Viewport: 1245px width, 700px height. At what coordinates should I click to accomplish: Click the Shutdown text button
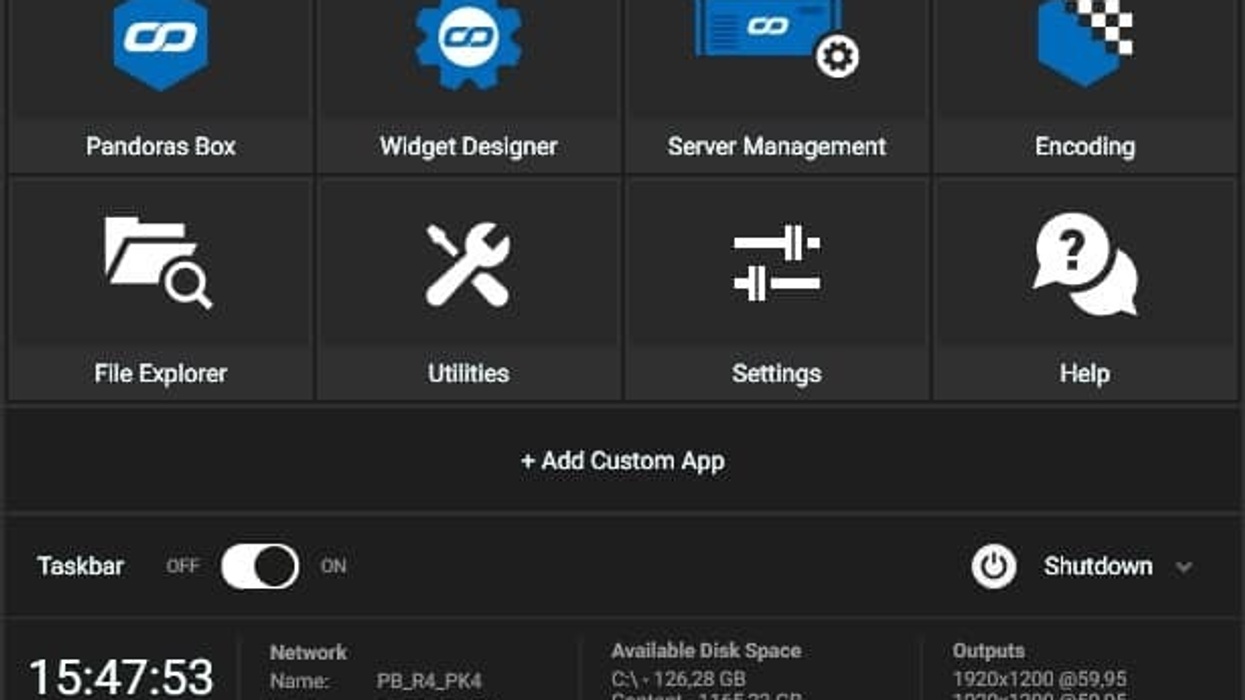pos(1097,566)
